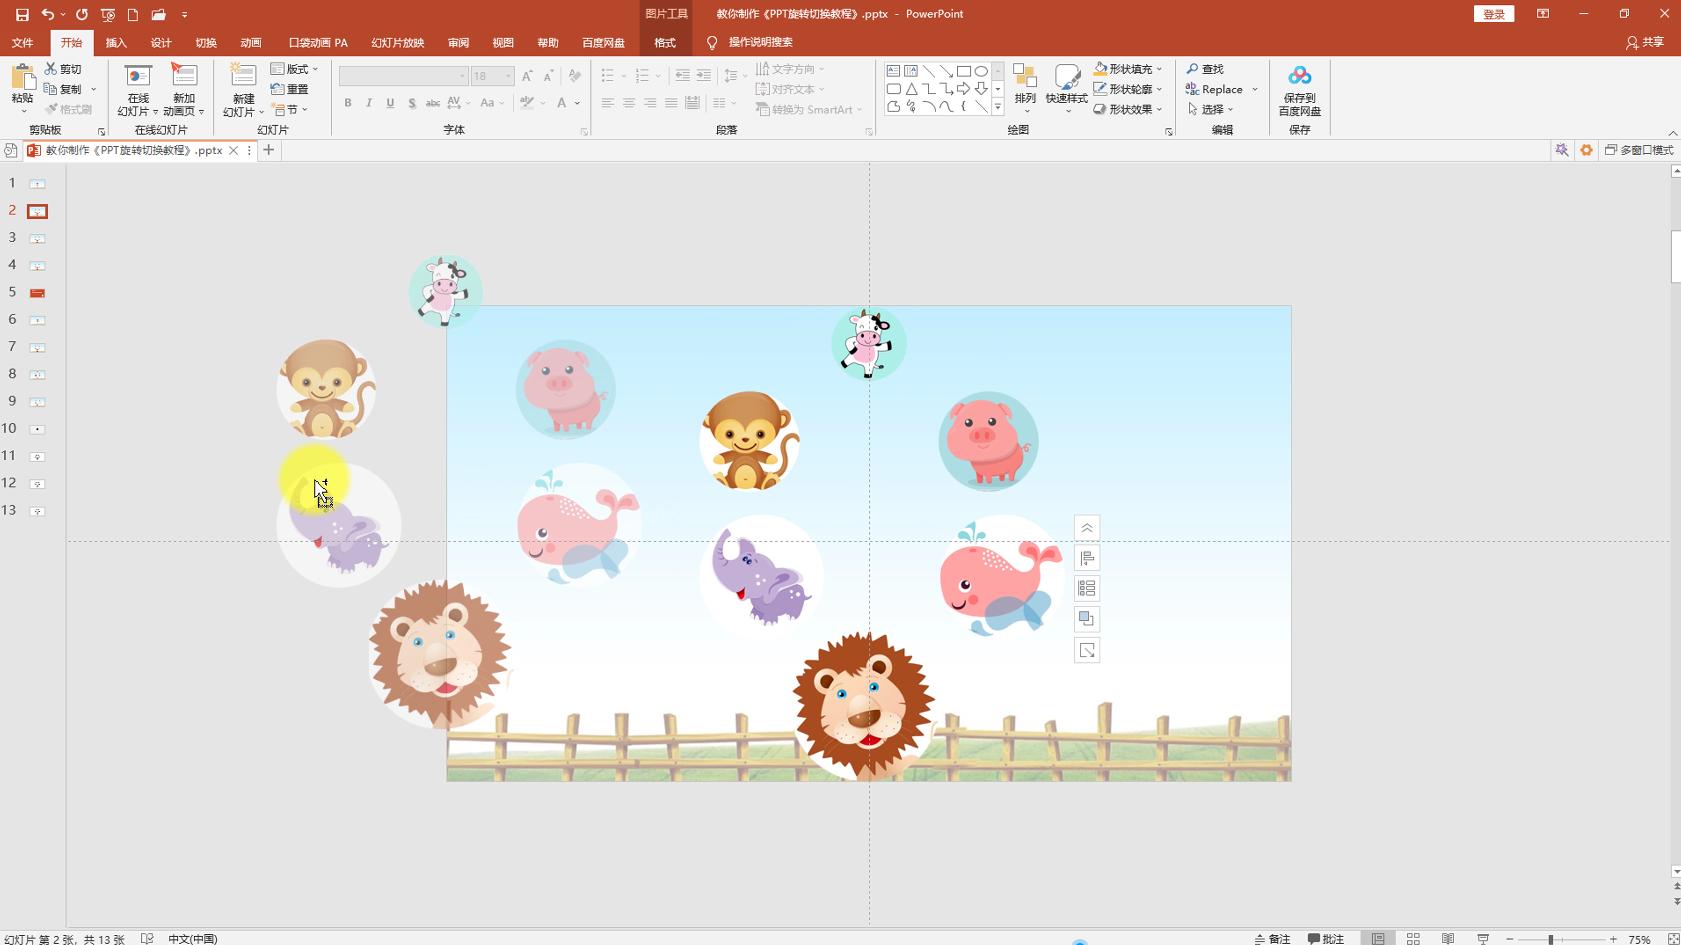Click the zoom slider handle in status bar
The image size is (1681, 945).
click(1550, 938)
